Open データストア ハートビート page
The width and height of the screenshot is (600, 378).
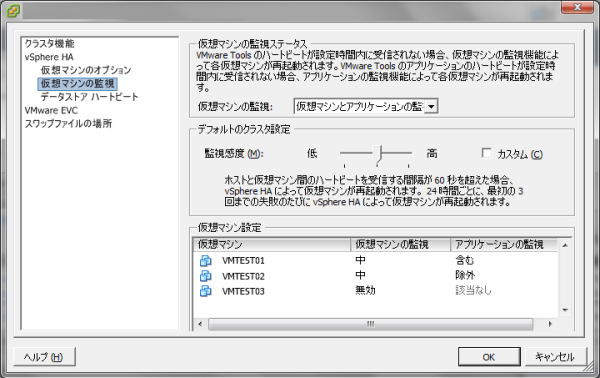pos(89,97)
